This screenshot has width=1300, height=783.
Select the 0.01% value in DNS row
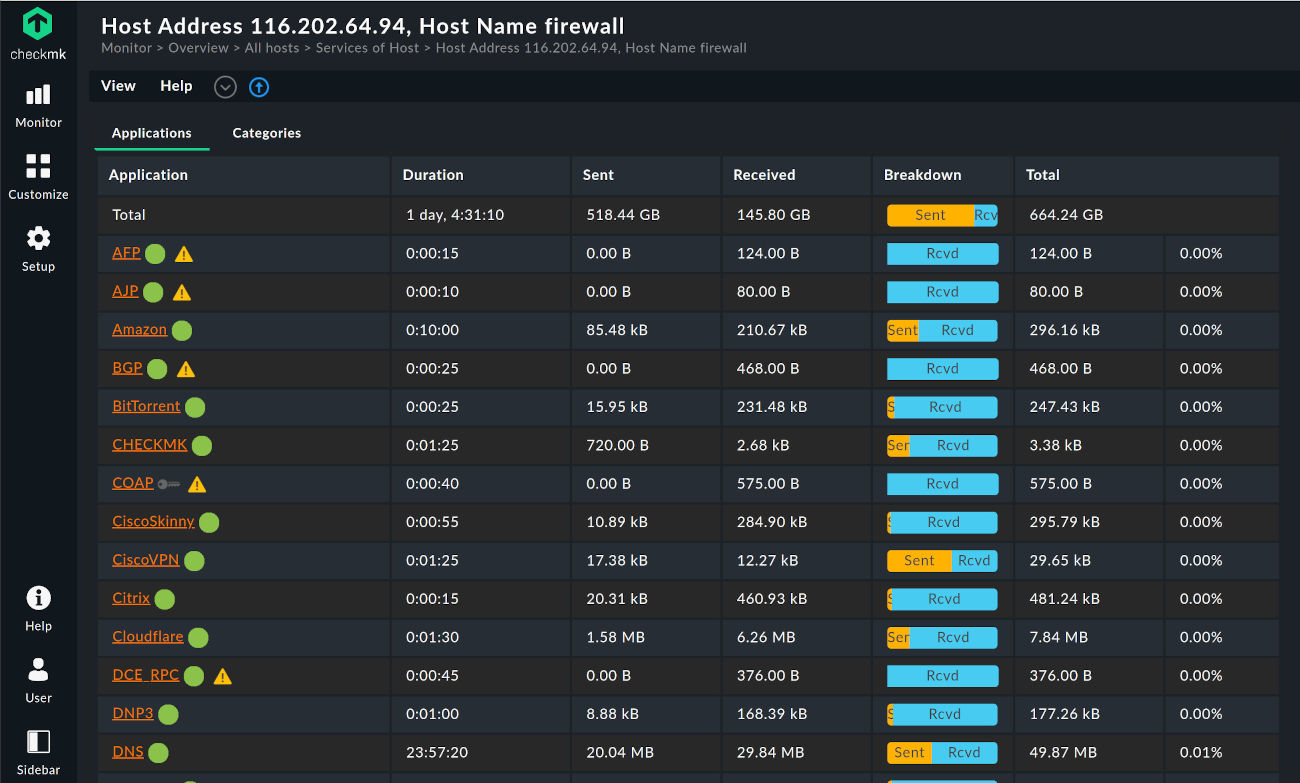(1201, 752)
